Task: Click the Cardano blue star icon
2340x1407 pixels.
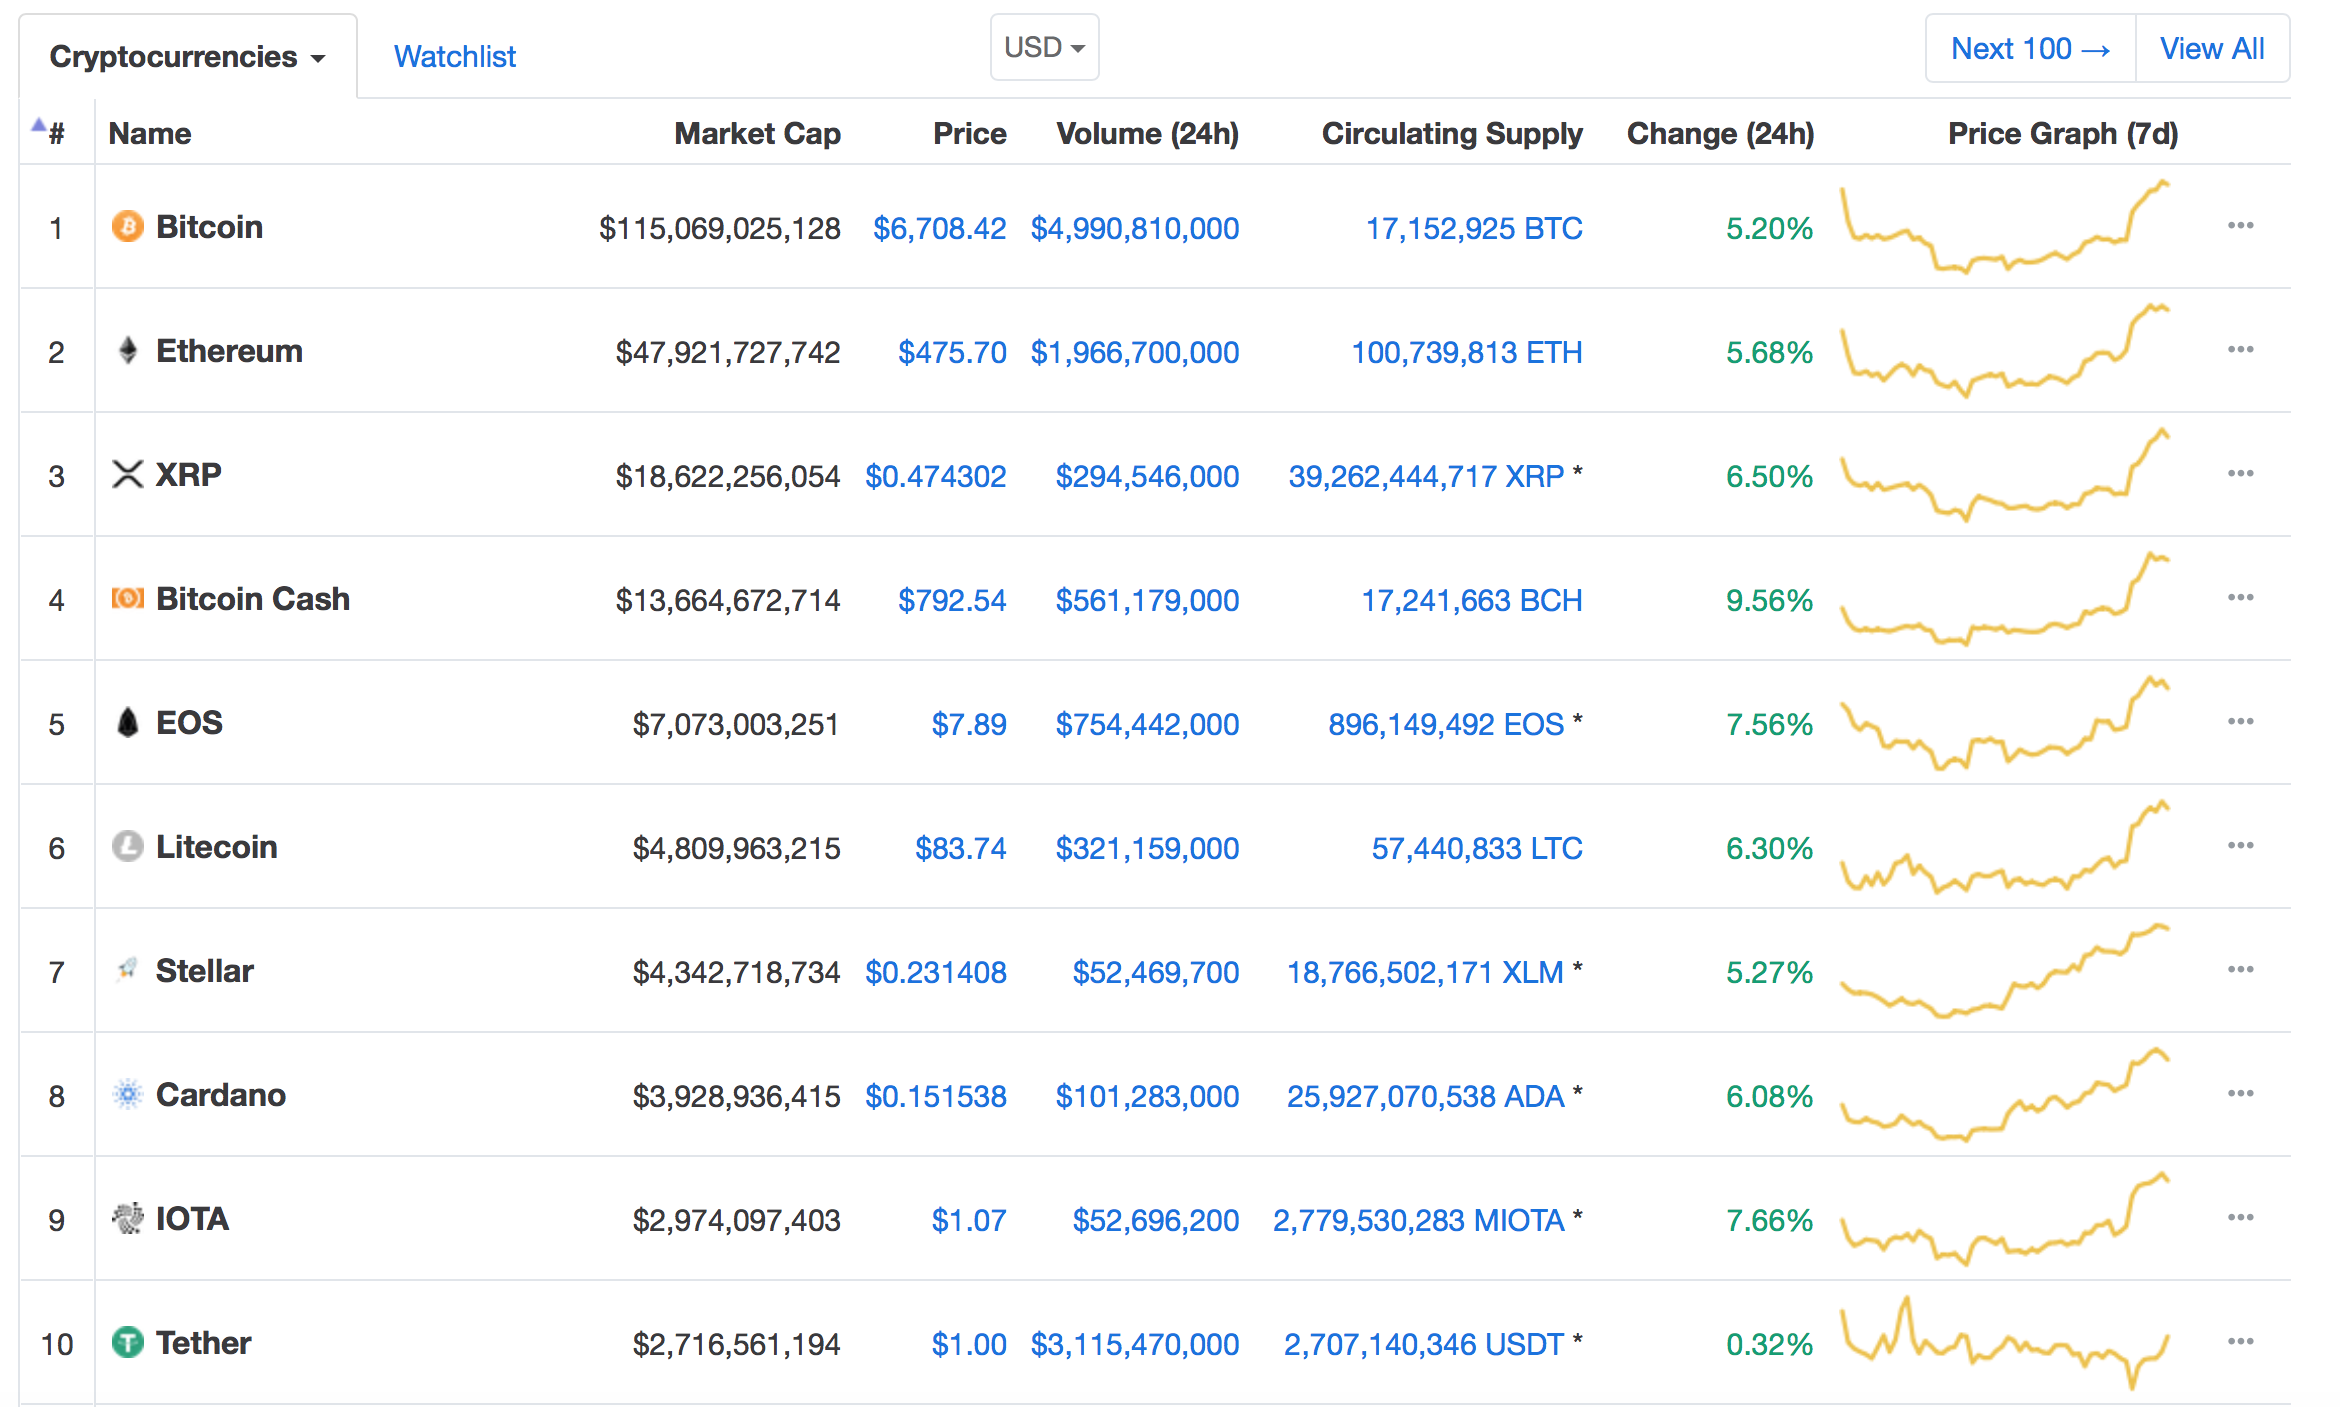Action: tap(127, 1094)
